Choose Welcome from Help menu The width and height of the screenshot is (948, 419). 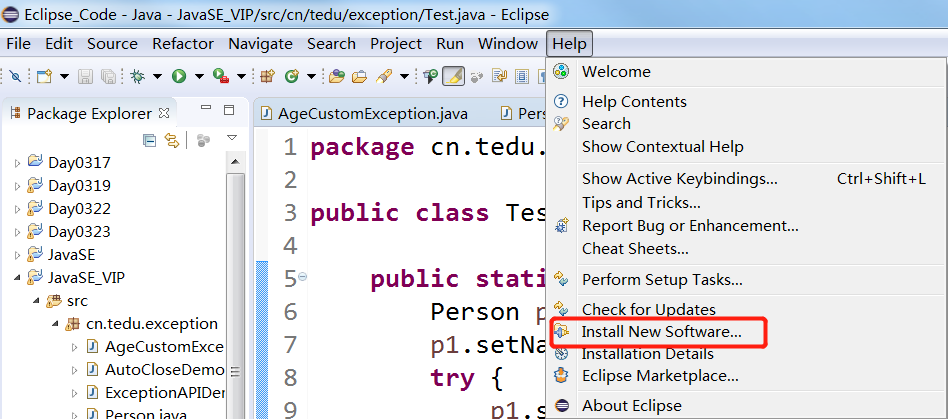[x=747, y=71]
